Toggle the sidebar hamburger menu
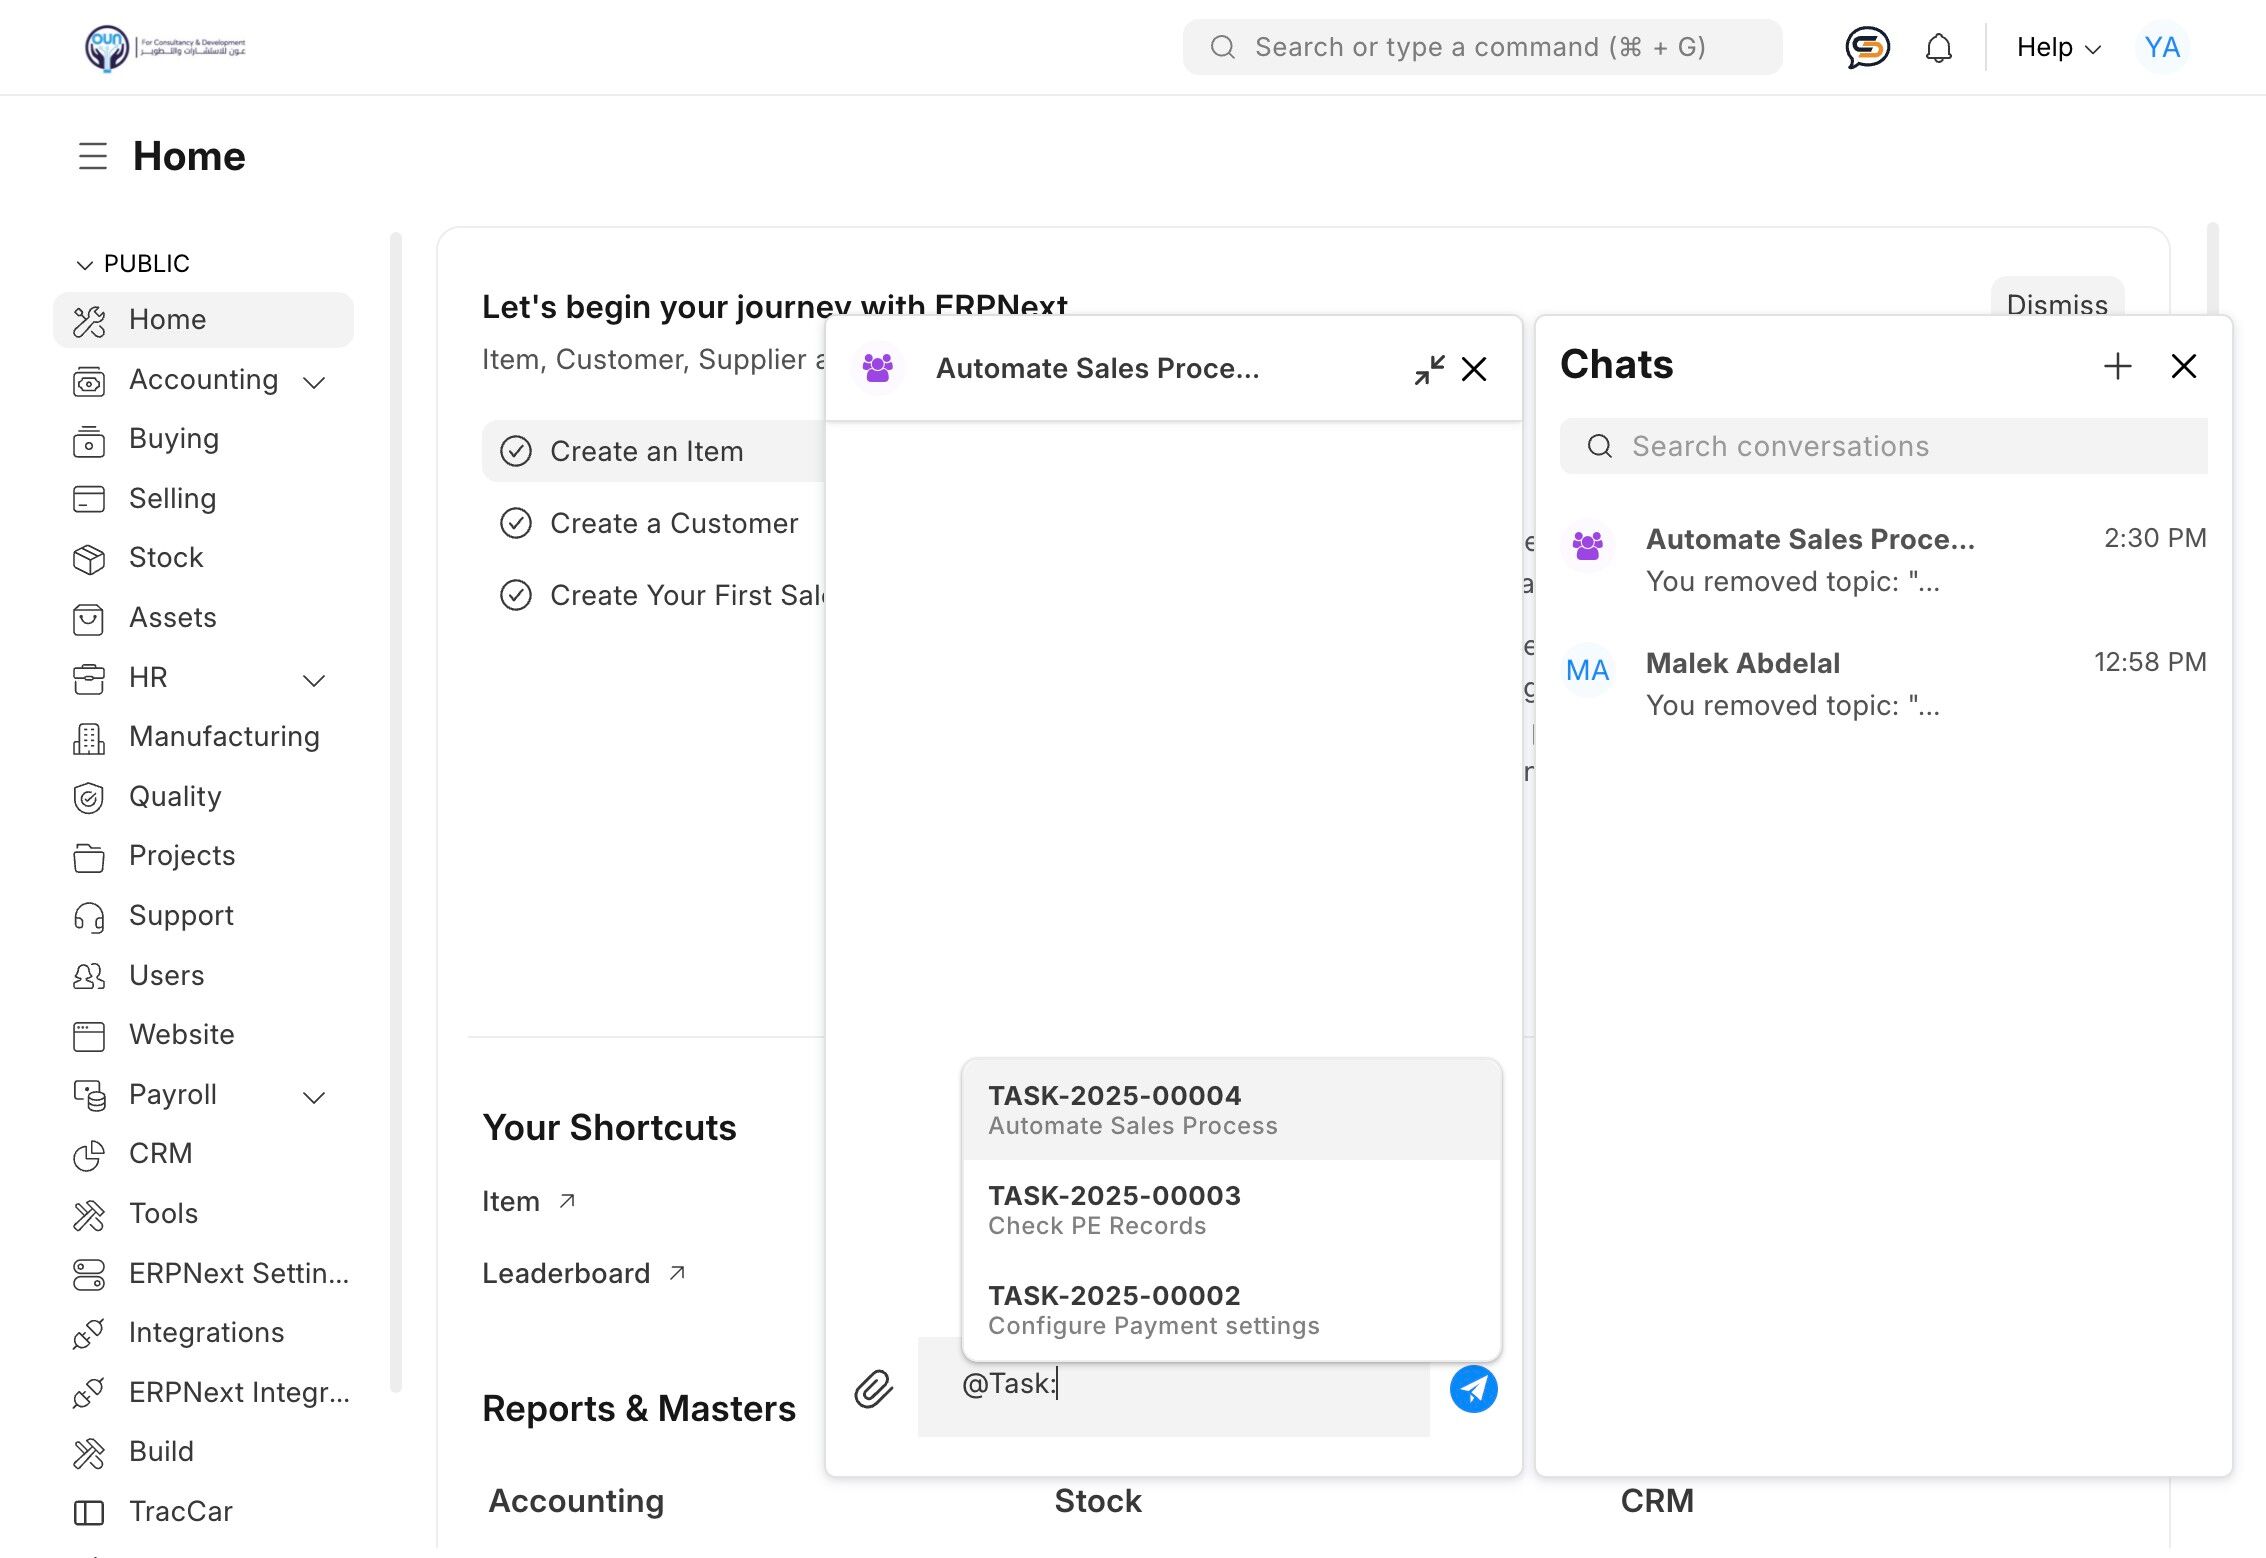The width and height of the screenshot is (2266, 1558). click(93, 156)
